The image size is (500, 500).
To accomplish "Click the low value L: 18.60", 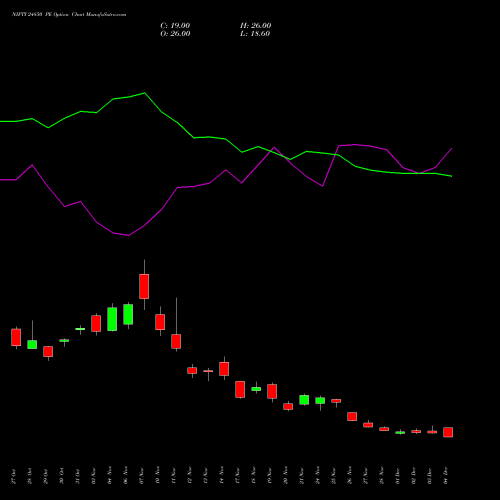I will 255,34.
